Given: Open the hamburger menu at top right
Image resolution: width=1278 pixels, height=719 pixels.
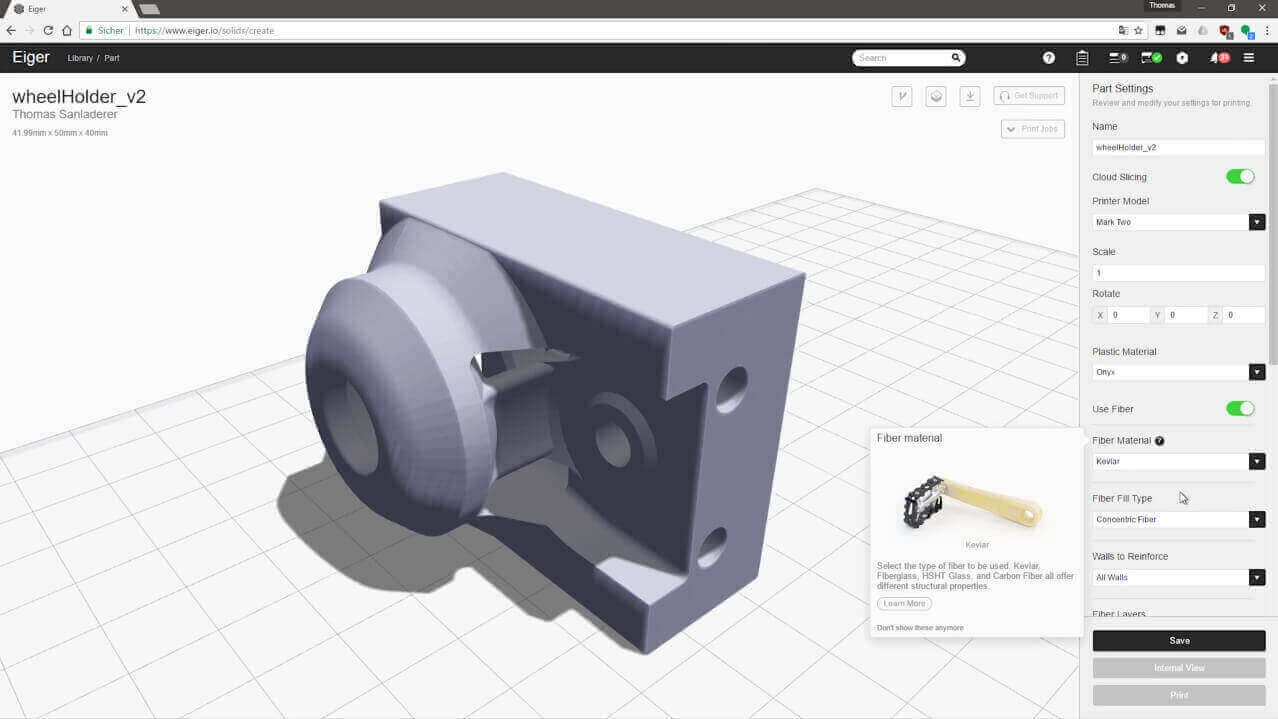Looking at the screenshot, I should pos(1249,57).
